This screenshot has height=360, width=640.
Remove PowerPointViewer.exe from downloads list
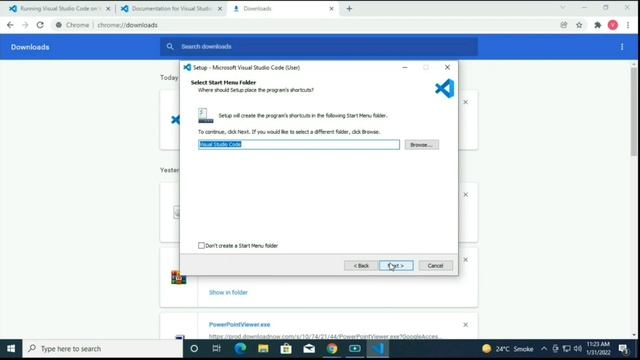(x=466, y=325)
